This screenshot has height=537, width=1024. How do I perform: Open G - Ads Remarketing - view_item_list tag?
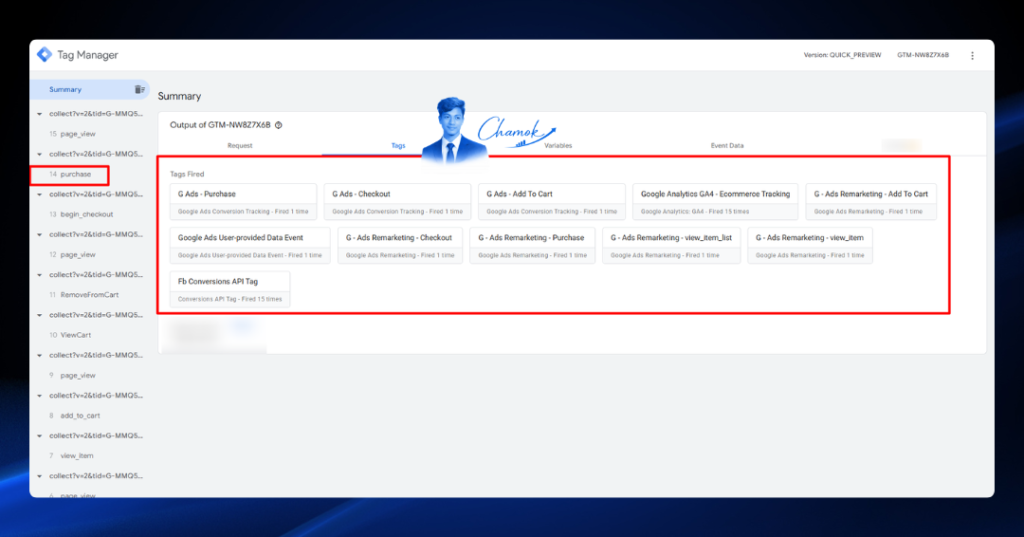pyautogui.click(x=671, y=246)
